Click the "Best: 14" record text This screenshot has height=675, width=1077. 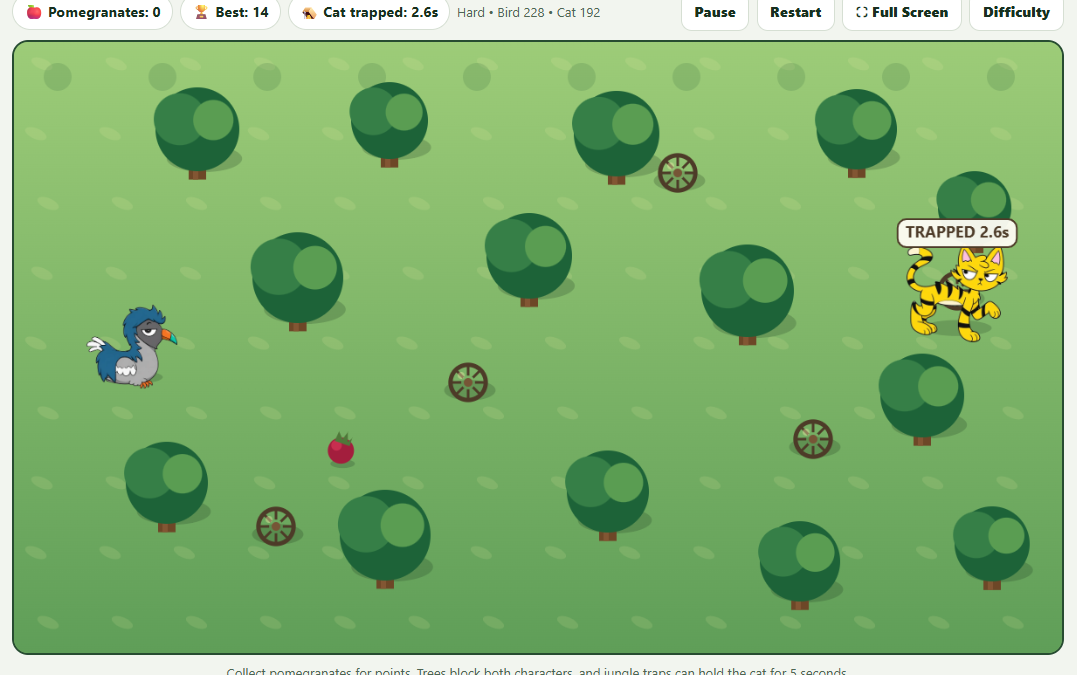pyautogui.click(x=242, y=12)
